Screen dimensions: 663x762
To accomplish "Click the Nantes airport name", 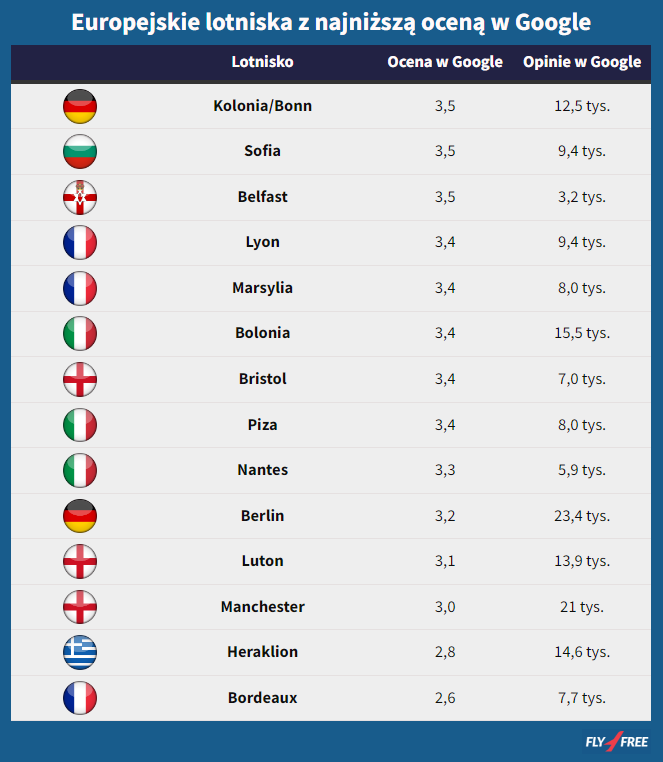I will pyautogui.click(x=262, y=470).
